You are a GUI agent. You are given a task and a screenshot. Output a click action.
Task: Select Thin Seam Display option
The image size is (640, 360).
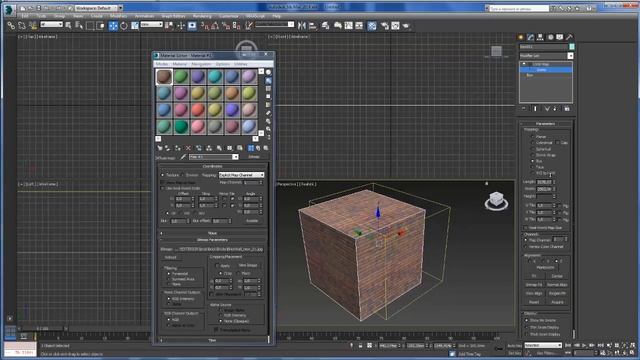pyautogui.click(x=527, y=327)
